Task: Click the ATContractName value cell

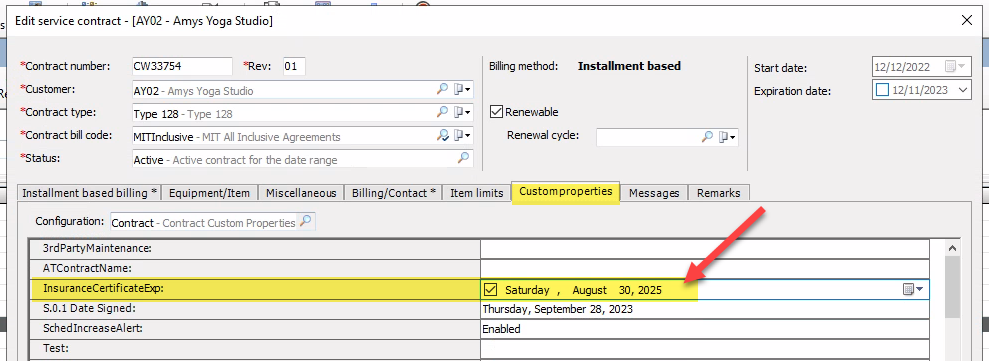Action: coord(705,269)
